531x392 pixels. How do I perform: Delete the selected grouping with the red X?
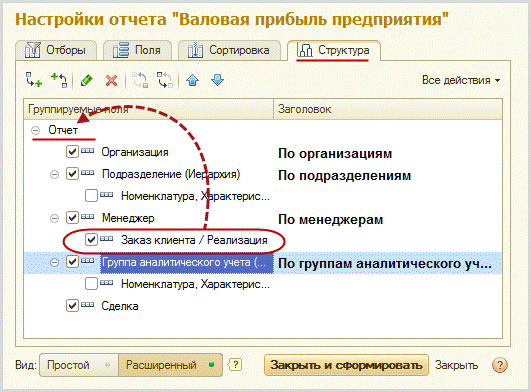[111, 81]
